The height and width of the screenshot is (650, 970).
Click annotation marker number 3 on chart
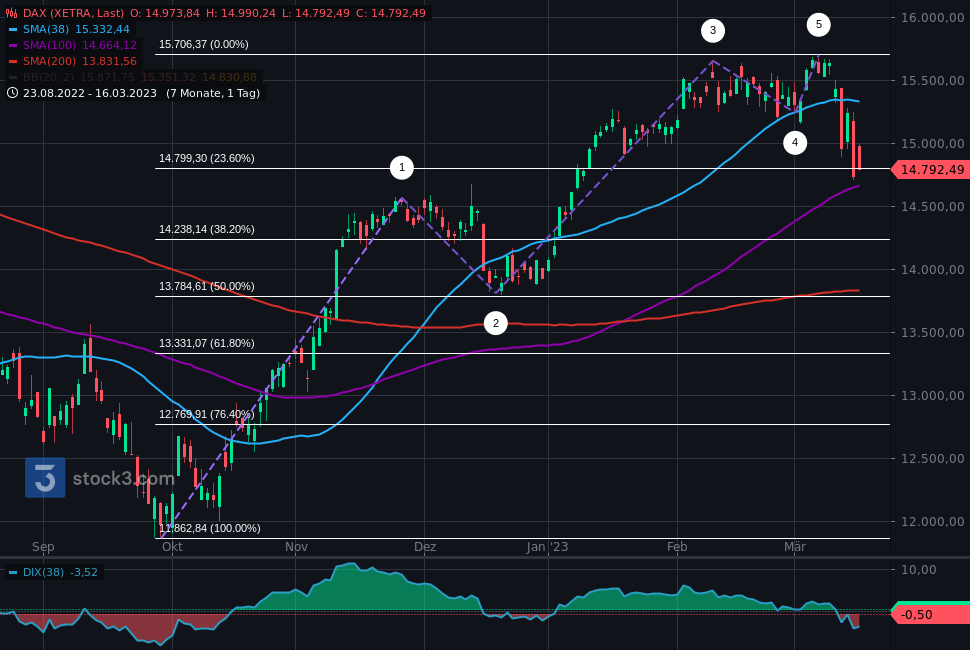(712, 30)
